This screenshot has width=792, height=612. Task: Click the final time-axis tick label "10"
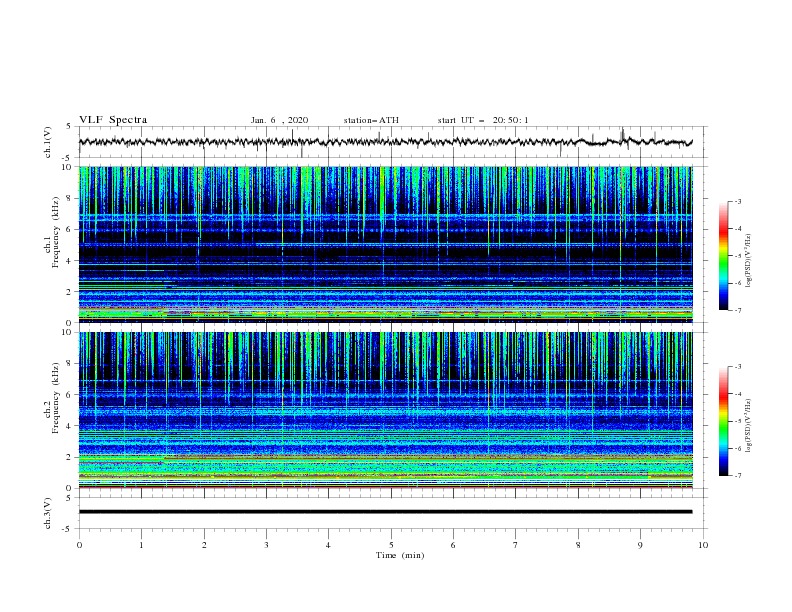pyautogui.click(x=703, y=545)
